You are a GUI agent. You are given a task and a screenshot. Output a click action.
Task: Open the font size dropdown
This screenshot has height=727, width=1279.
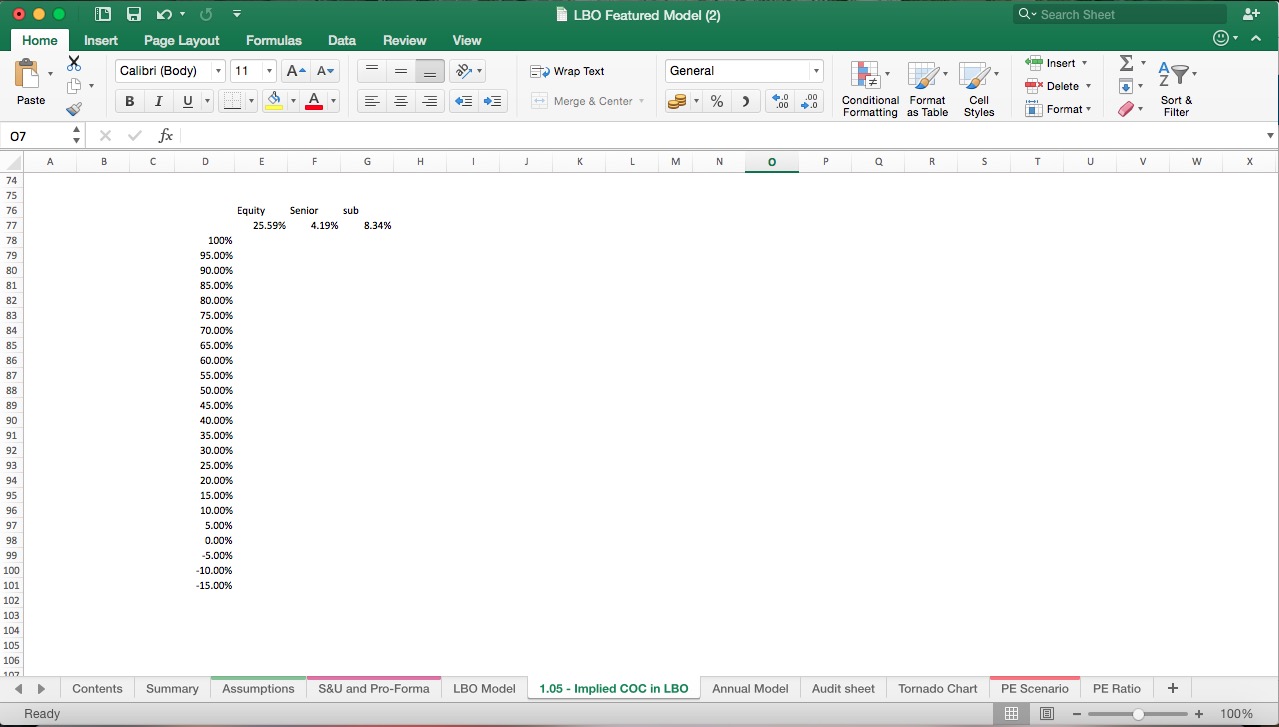pos(266,71)
